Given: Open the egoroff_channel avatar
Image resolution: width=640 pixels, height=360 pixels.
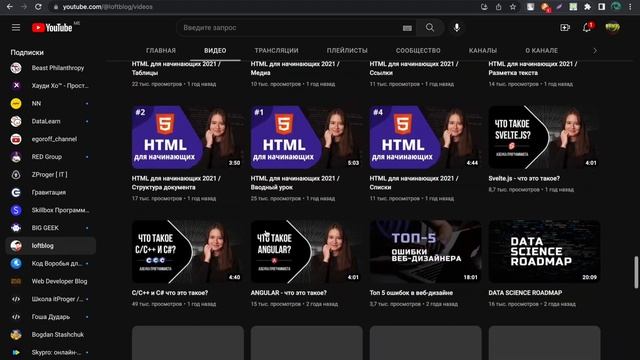Looking at the screenshot, I should (16, 139).
